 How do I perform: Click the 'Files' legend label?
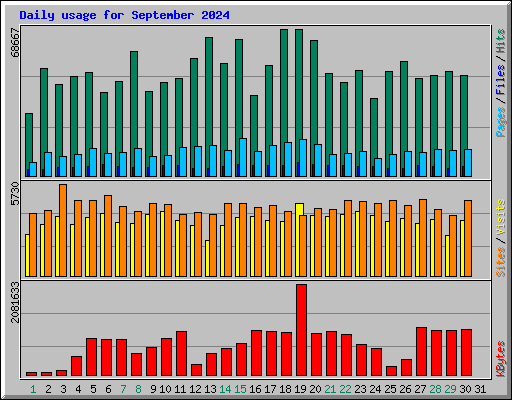coord(500,80)
